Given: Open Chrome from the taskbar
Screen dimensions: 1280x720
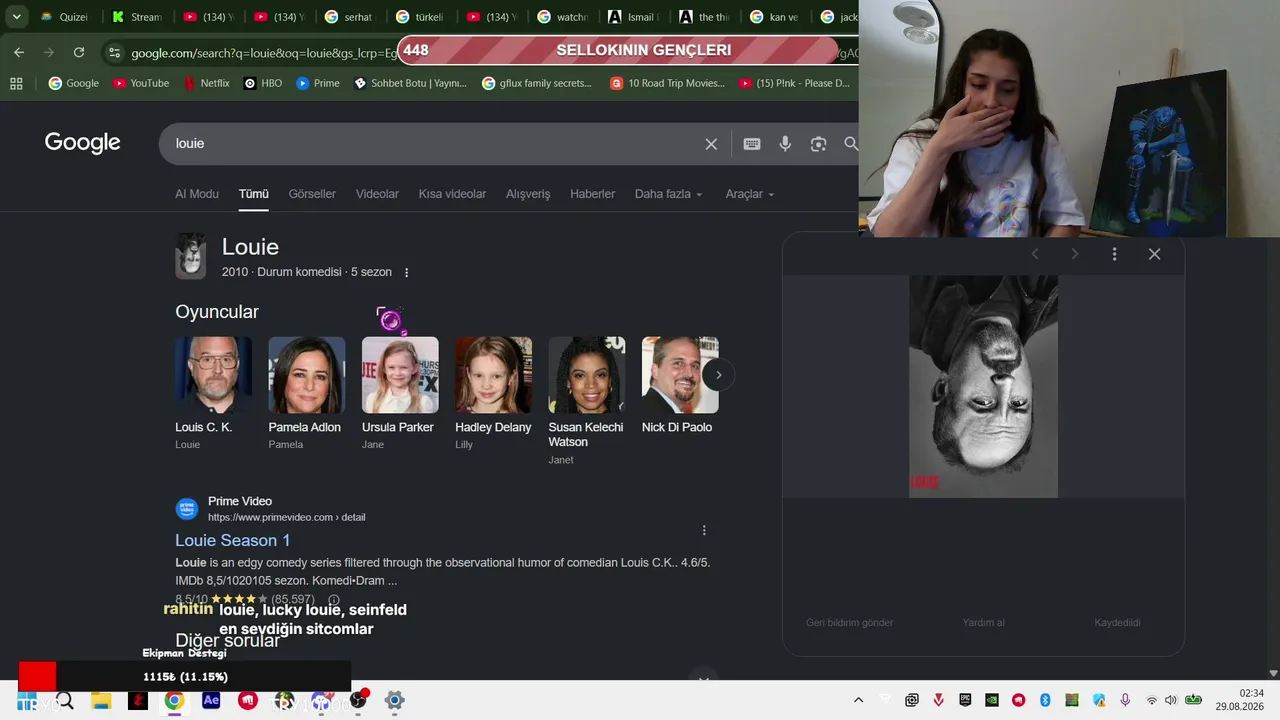Looking at the screenshot, I should pyautogui.click(x=174, y=700).
